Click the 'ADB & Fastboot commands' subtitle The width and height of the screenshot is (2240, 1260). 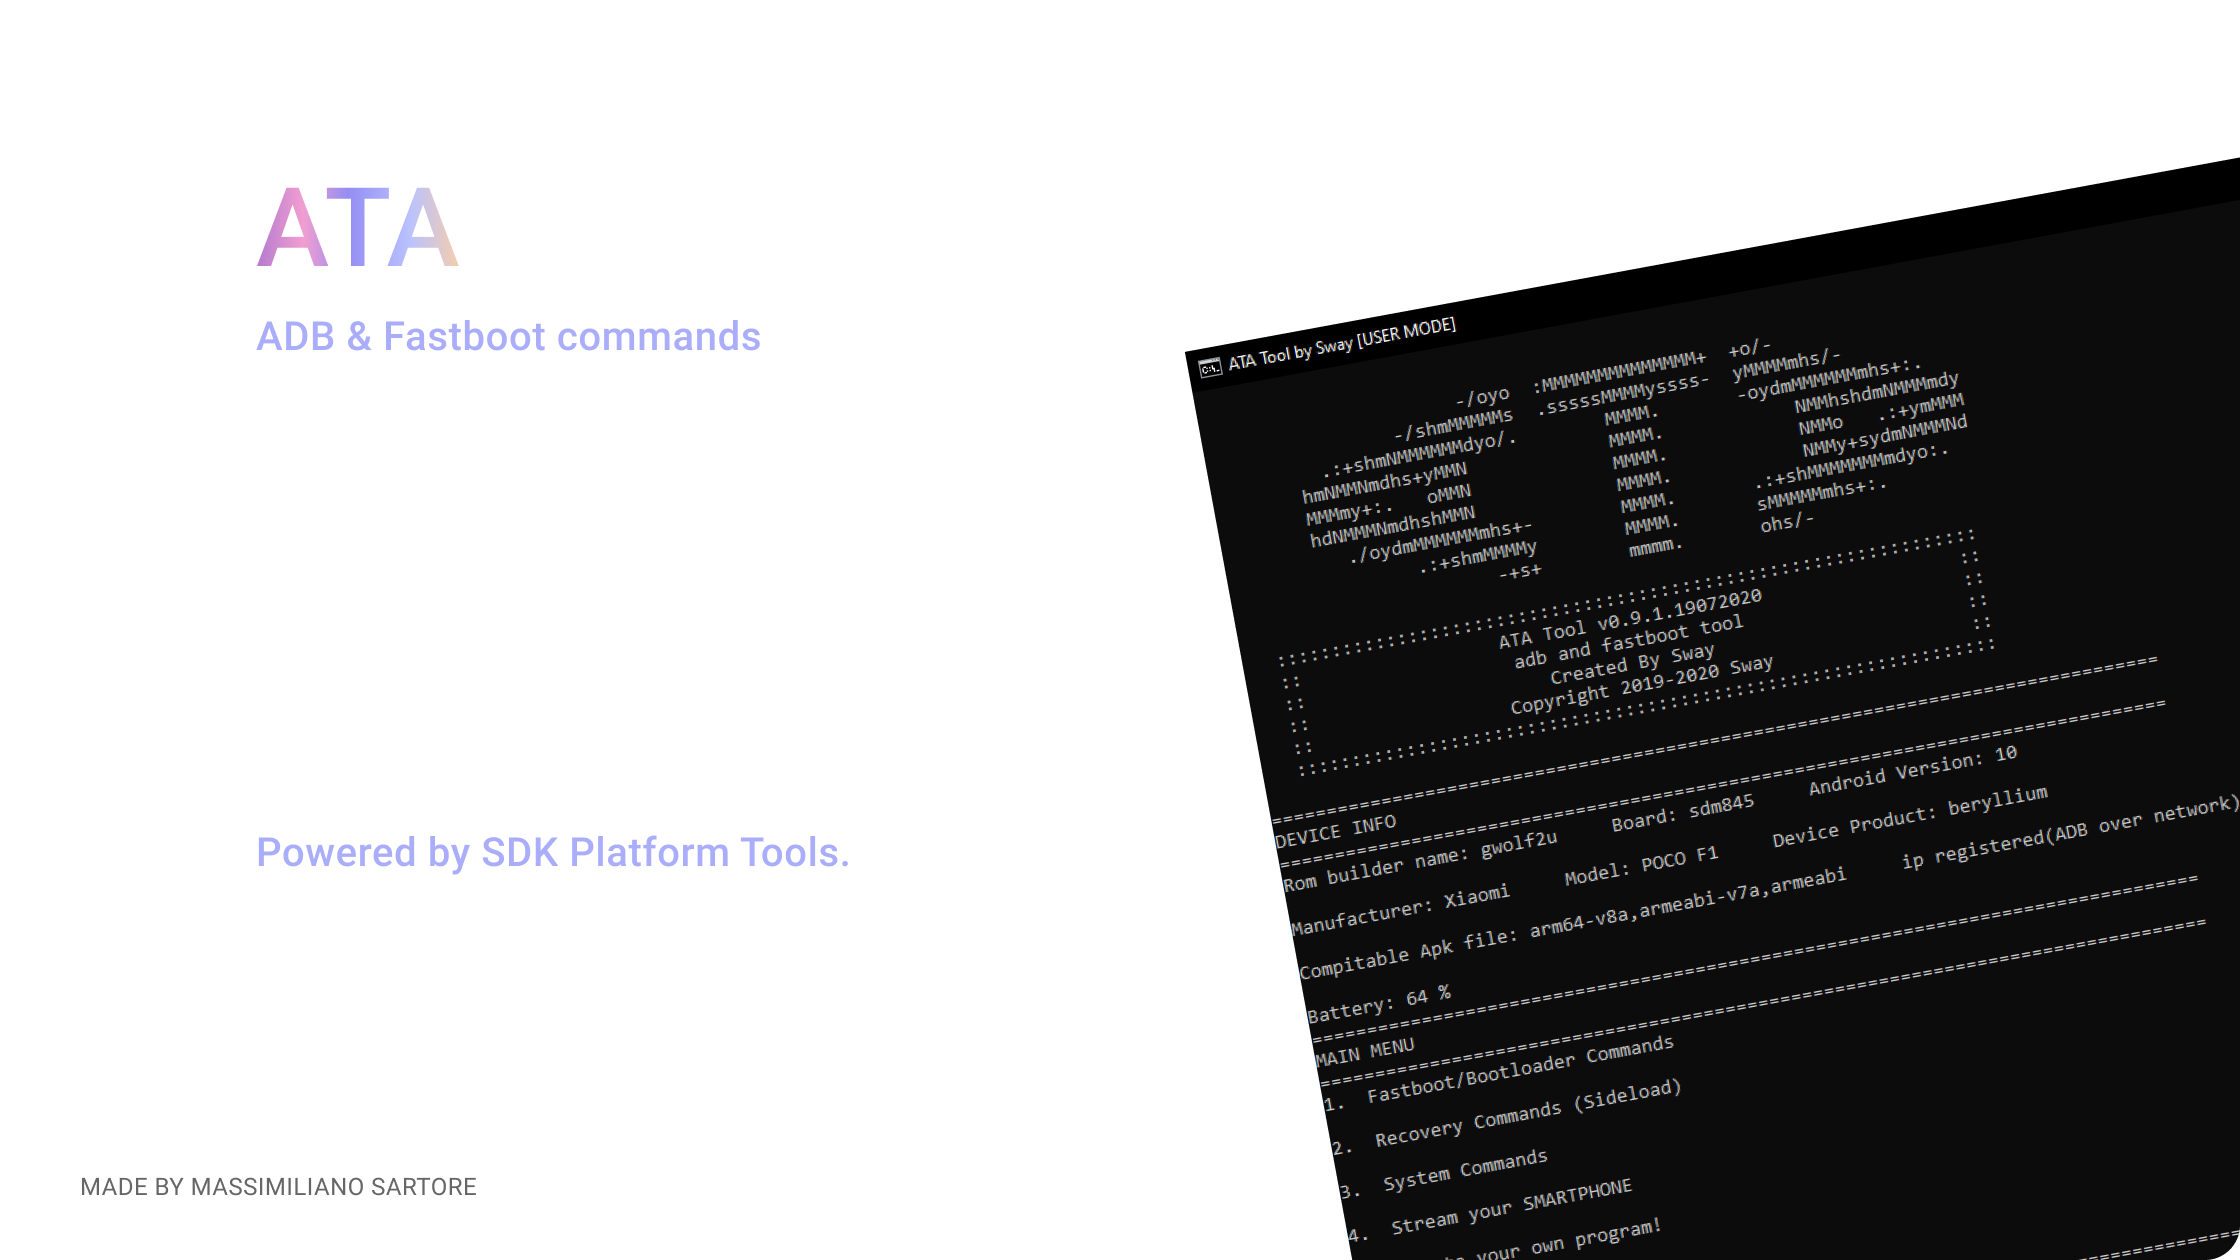tap(508, 337)
